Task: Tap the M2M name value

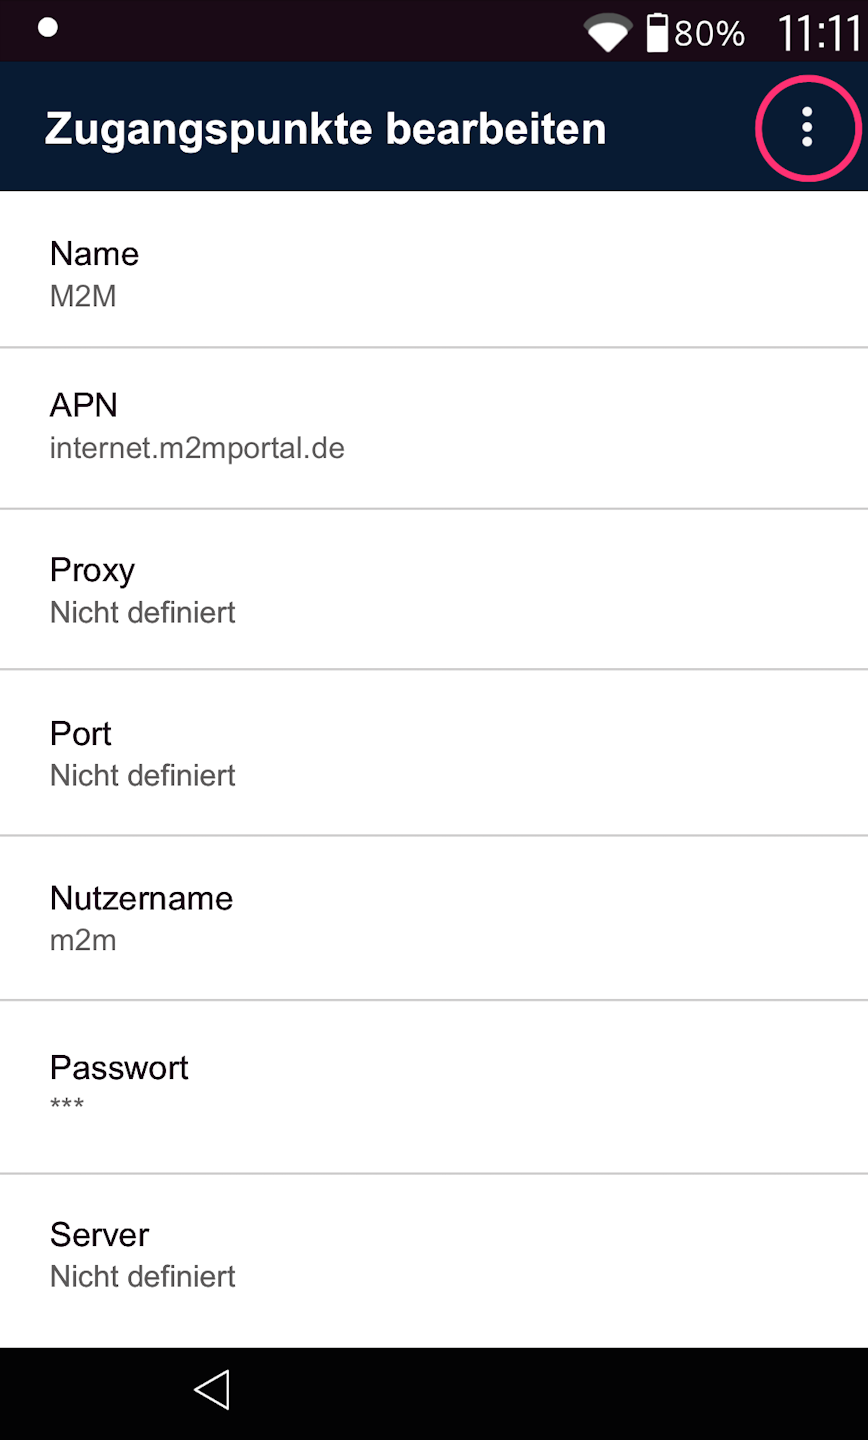Action: coord(83,296)
